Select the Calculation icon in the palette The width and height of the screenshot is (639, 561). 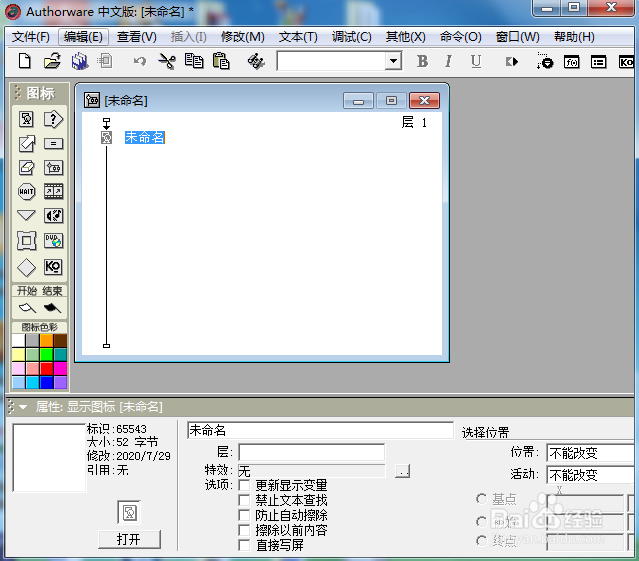53,143
